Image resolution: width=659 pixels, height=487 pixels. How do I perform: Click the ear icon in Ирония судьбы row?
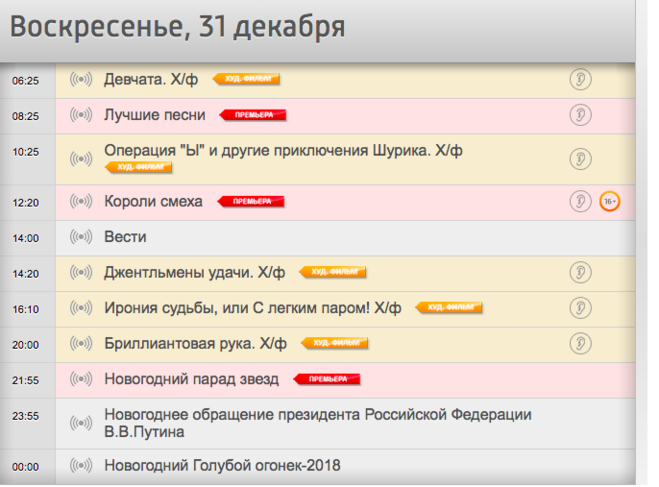tap(580, 308)
